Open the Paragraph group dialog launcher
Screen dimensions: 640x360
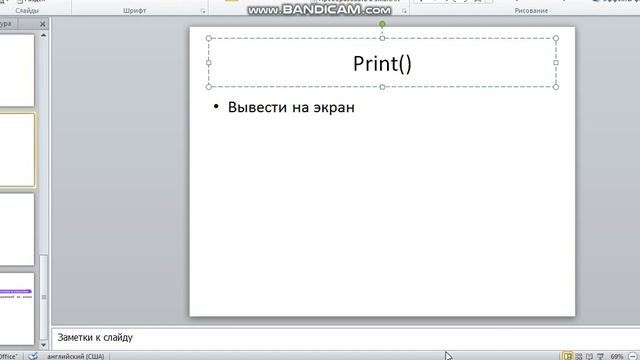pyautogui.click(x=404, y=11)
